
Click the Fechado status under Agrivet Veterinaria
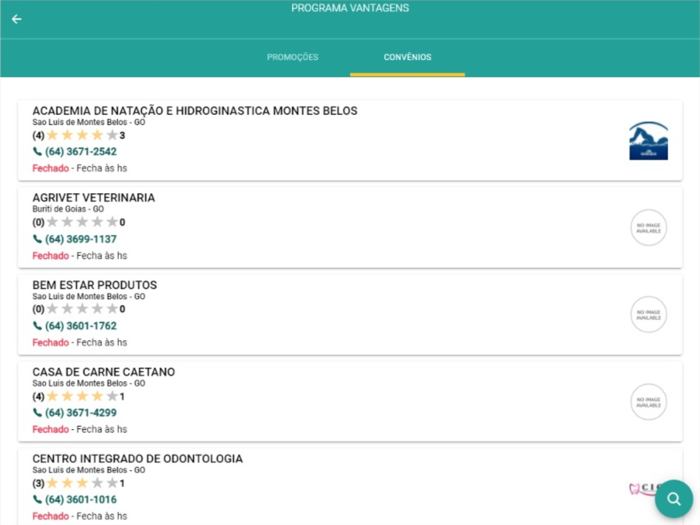(50, 256)
